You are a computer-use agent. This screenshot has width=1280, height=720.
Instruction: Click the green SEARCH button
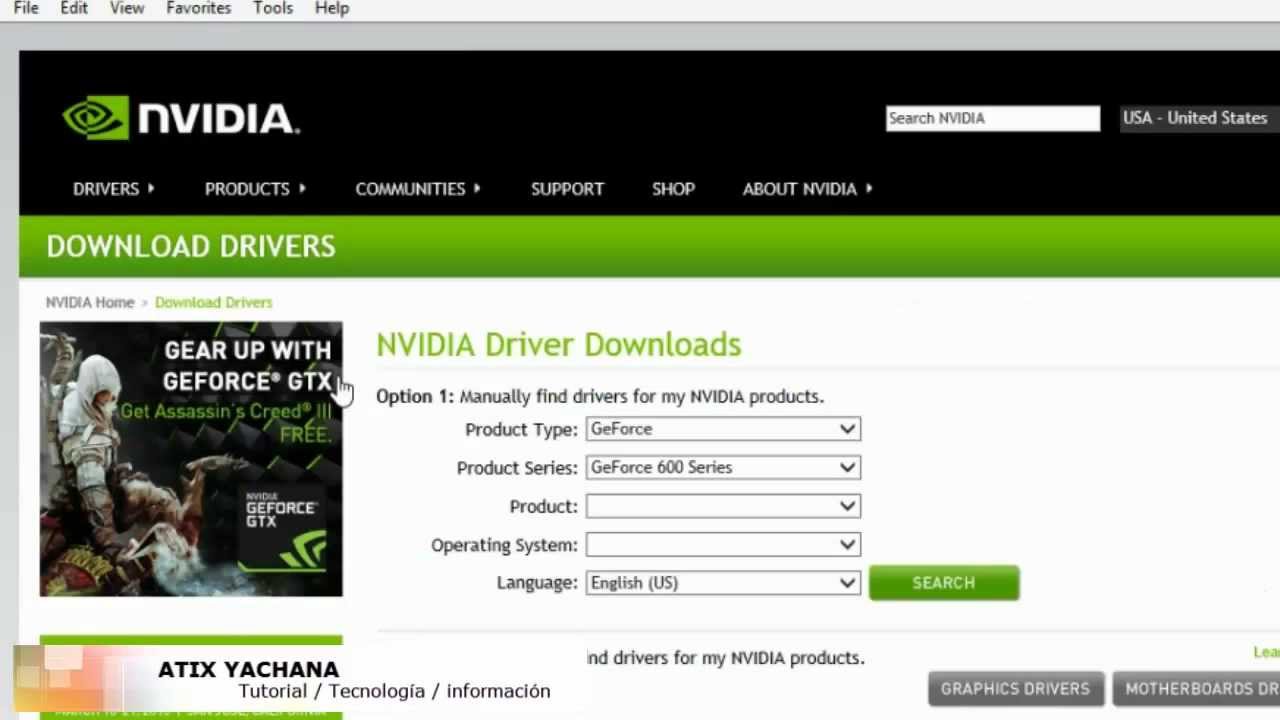coord(944,583)
